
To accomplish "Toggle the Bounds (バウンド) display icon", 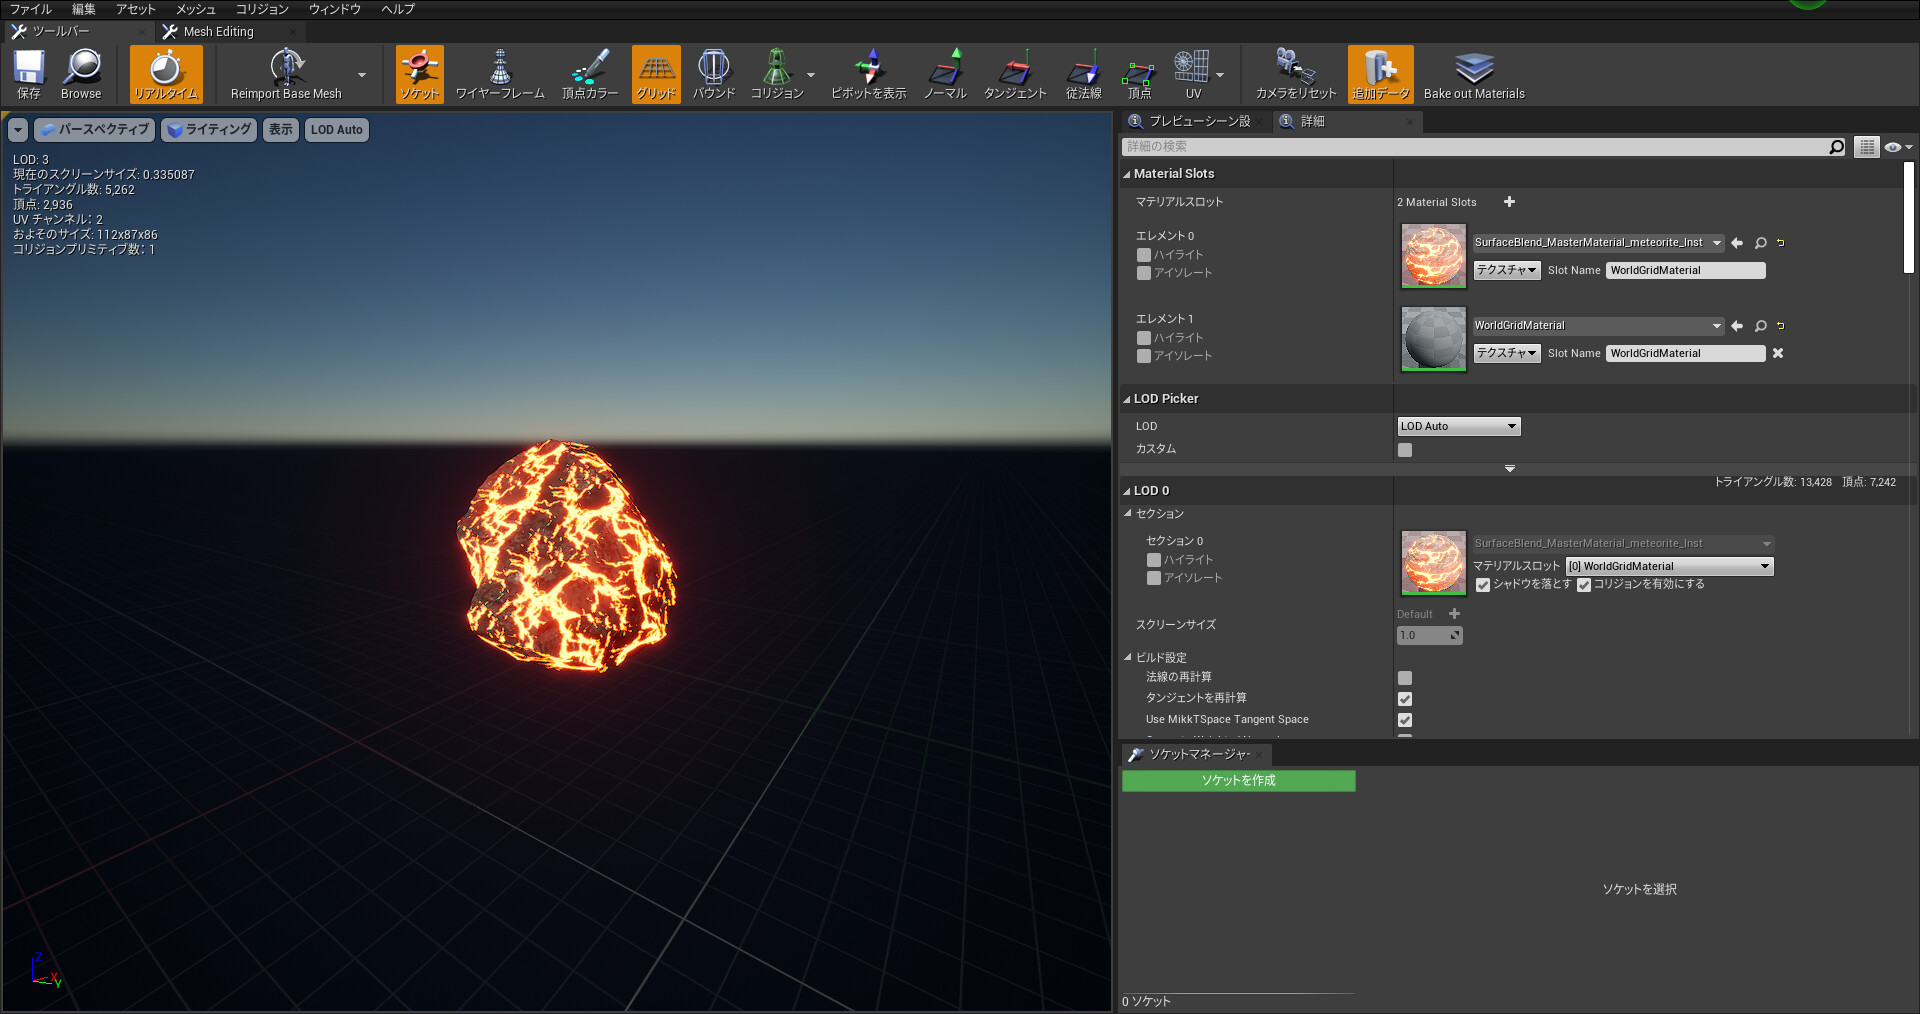I will coord(714,74).
